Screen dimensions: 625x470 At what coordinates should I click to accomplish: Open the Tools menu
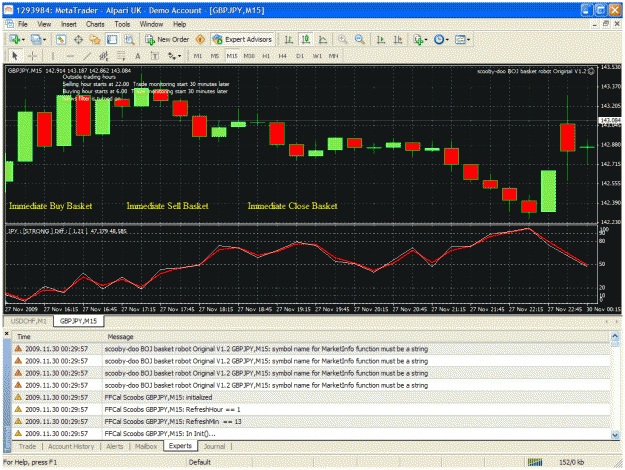(122, 24)
